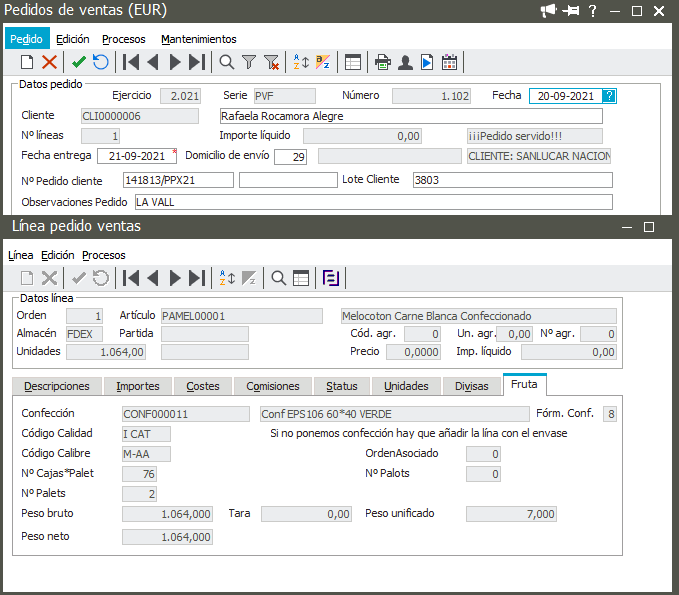Click the help question mark in title bar
This screenshot has height=595, width=679.
593,11
